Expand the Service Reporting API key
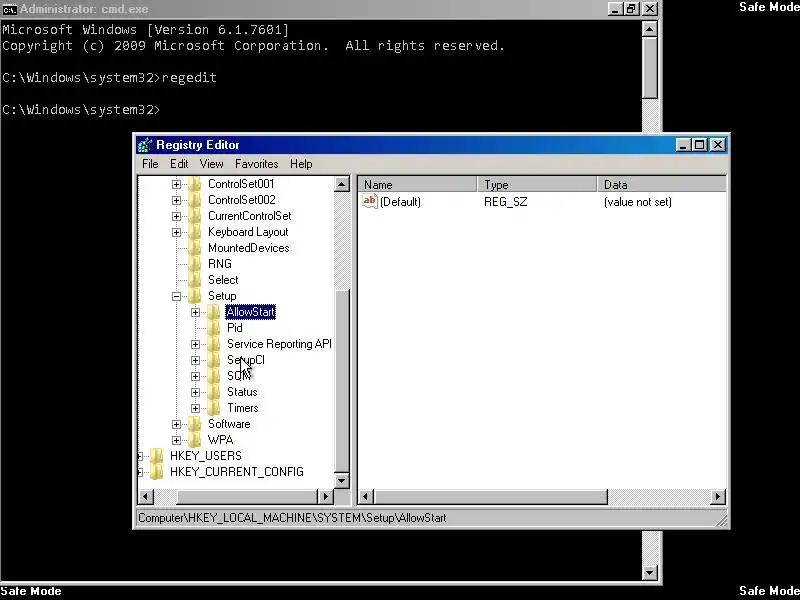Image resolution: width=800 pixels, height=600 pixels. 195,344
